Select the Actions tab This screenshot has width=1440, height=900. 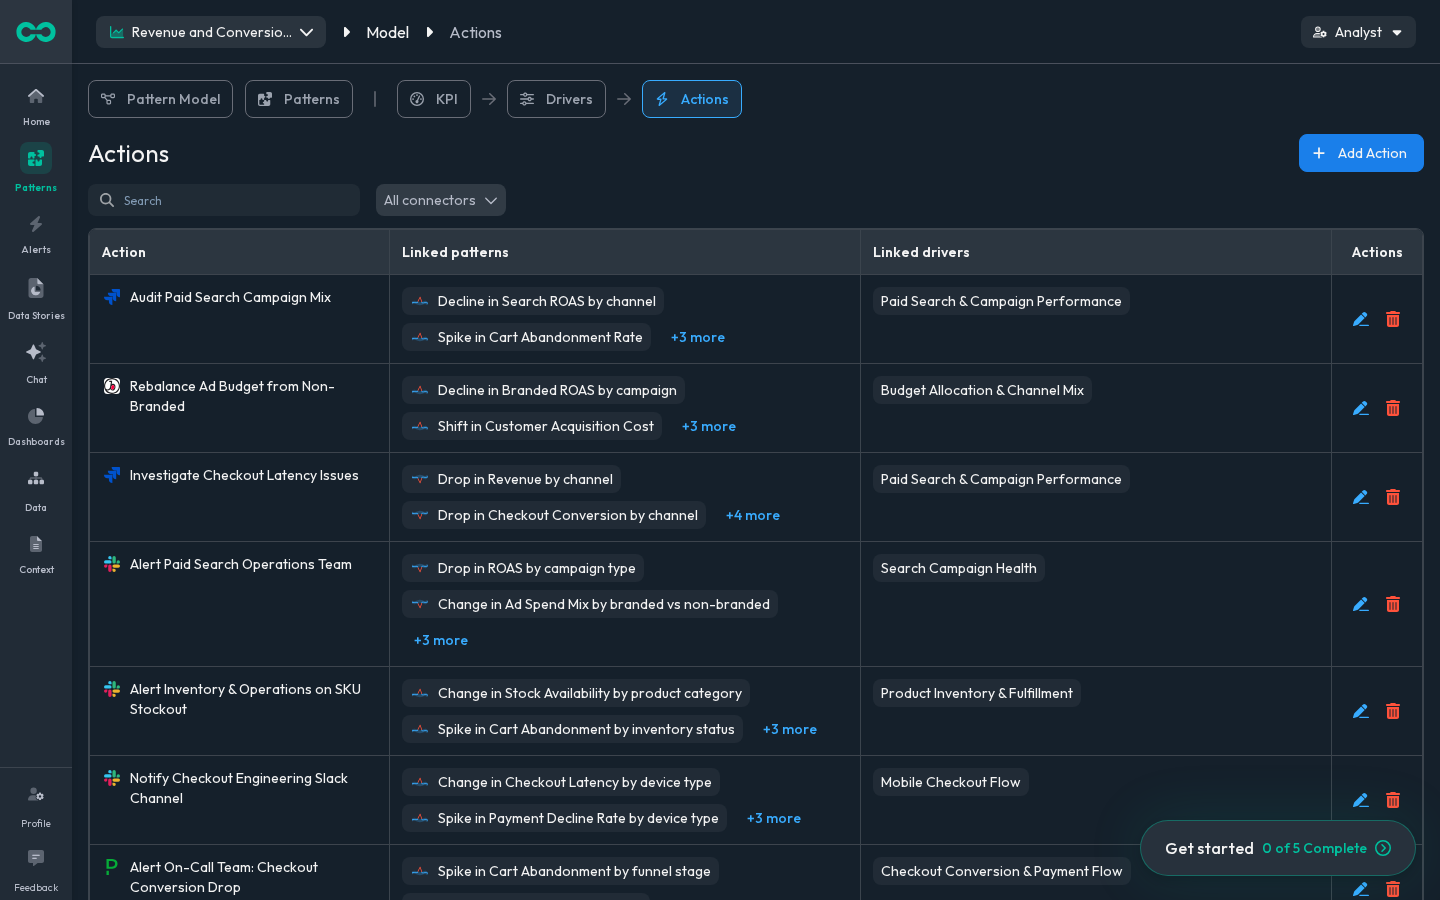click(692, 99)
